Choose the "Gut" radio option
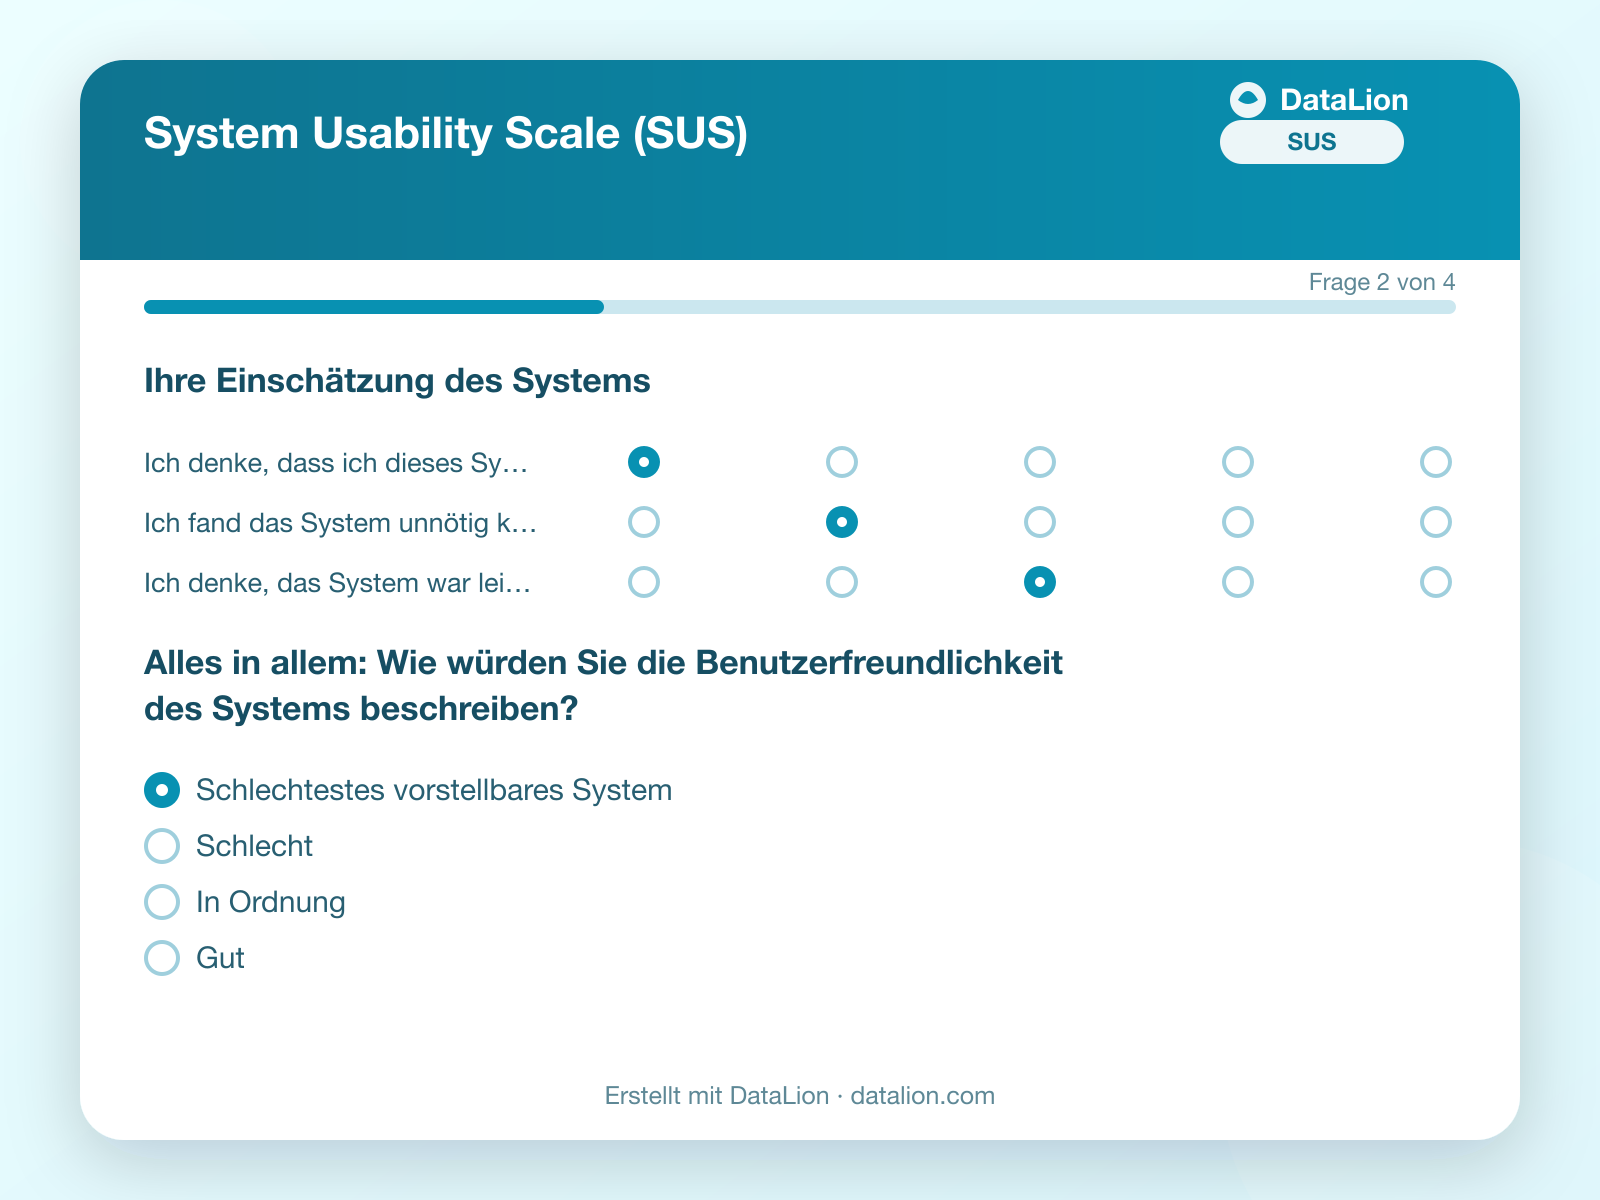The image size is (1600, 1200). [x=162, y=958]
